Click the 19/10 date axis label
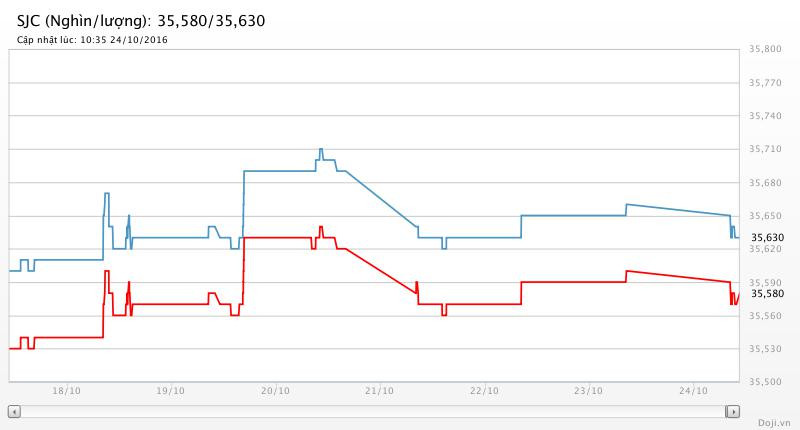Image resolution: width=800 pixels, height=430 pixels. click(170, 391)
